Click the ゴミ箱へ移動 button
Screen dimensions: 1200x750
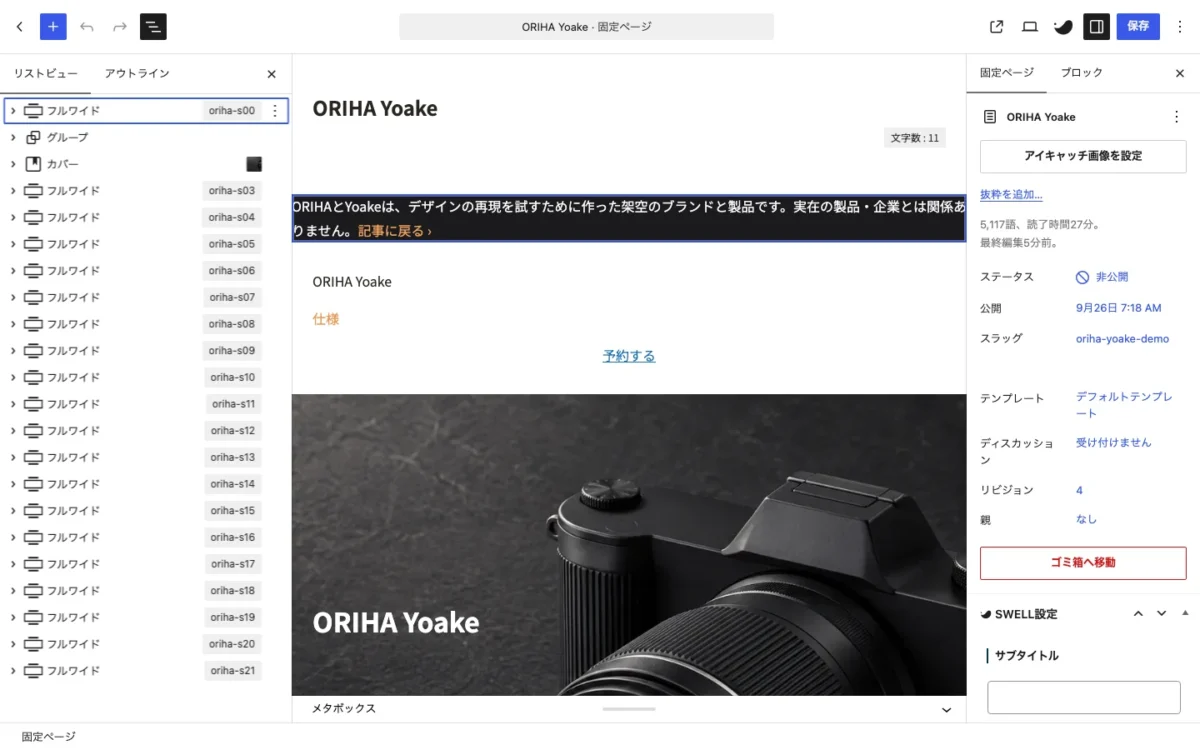click(1083, 563)
